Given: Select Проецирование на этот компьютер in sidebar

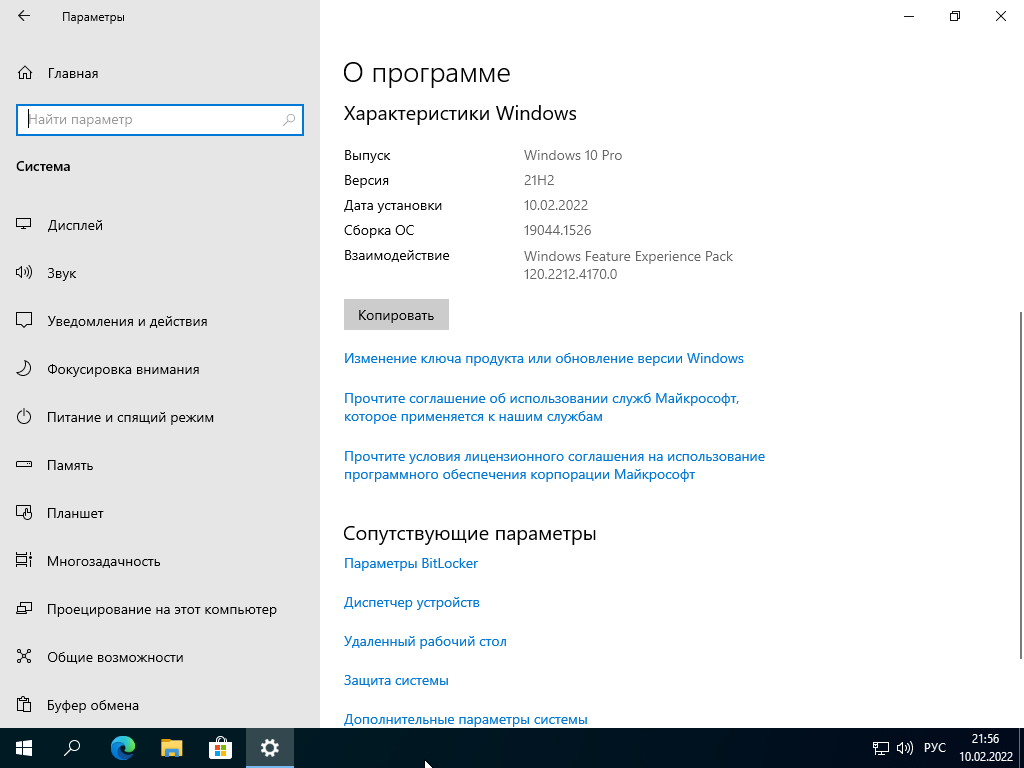Looking at the screenshot, I should pyautogui.click(x=162, y=609).
